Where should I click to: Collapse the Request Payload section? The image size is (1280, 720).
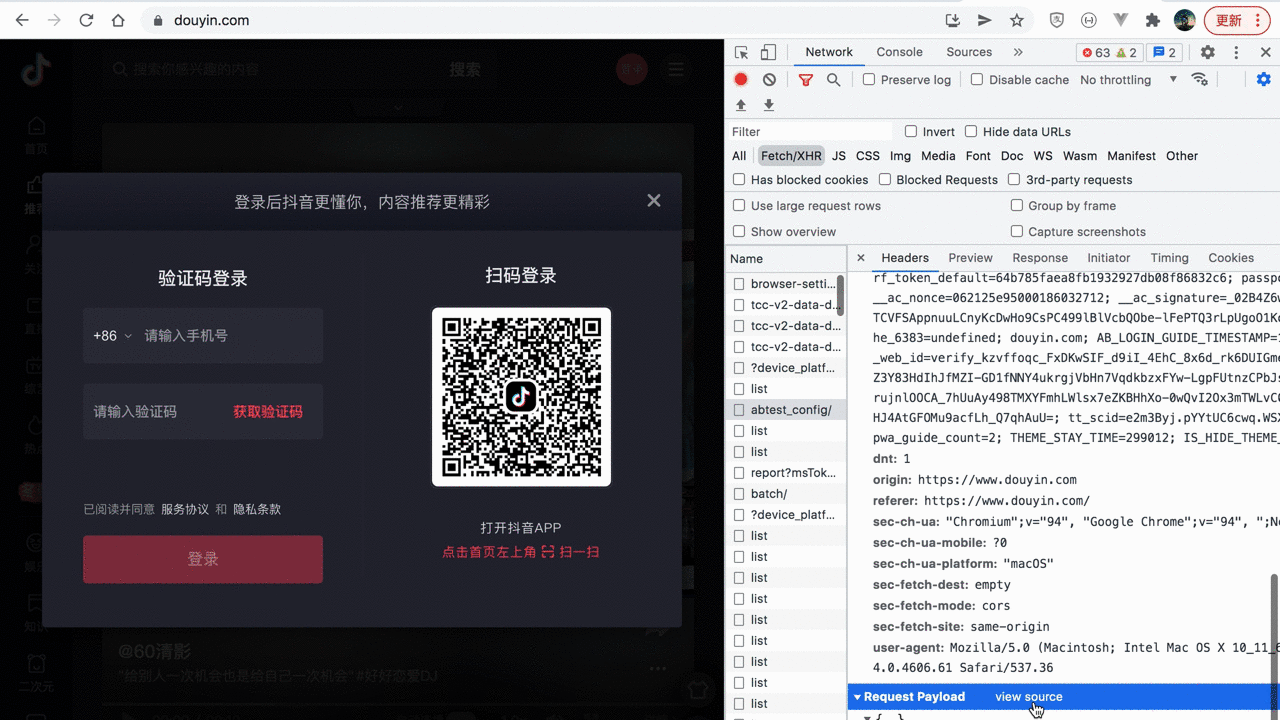pos(858,697)
